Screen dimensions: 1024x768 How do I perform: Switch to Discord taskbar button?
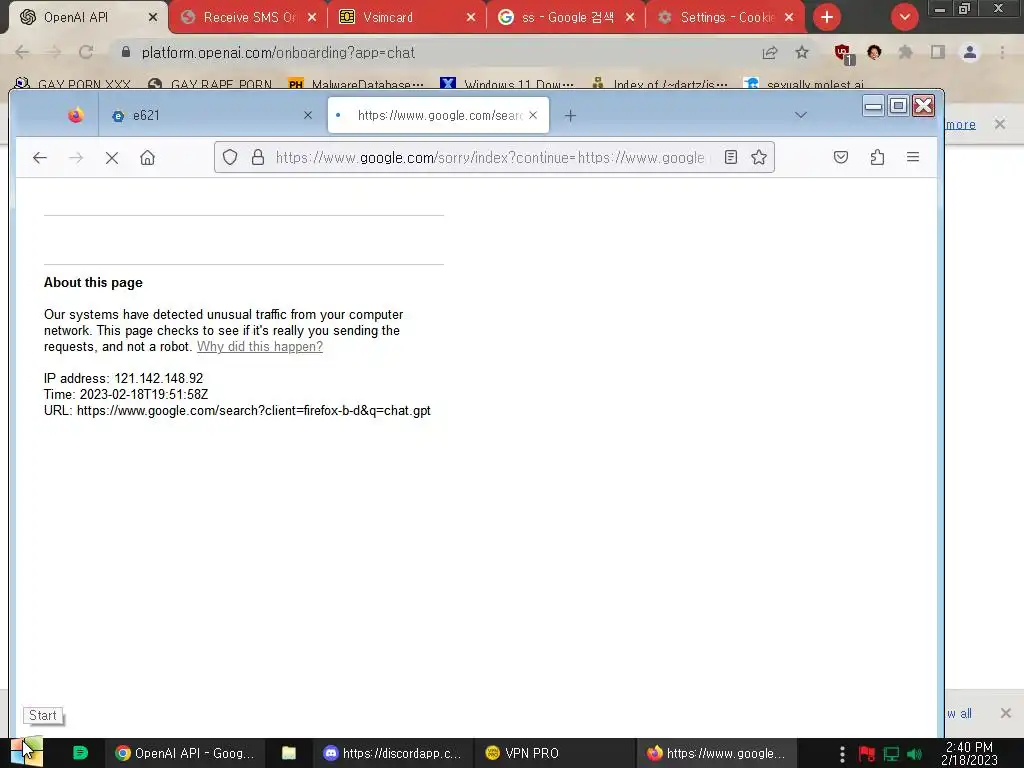392,753
